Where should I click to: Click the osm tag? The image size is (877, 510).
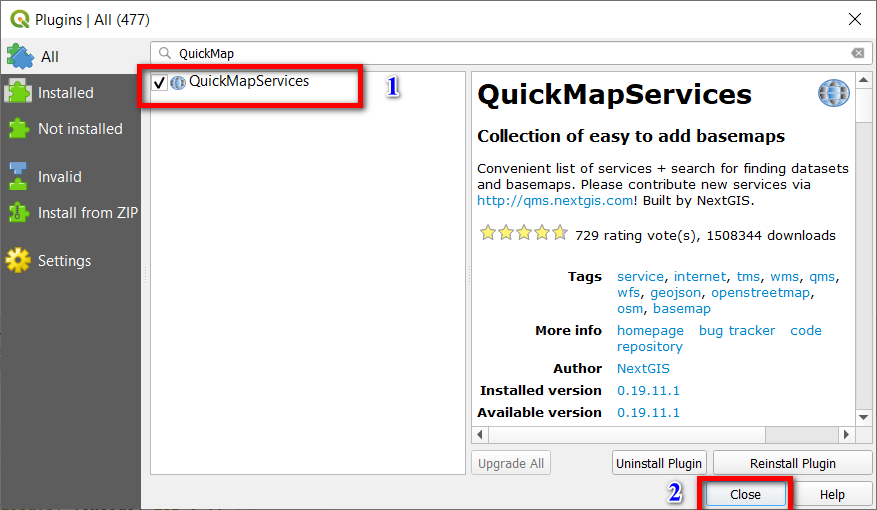coord(630,309)
